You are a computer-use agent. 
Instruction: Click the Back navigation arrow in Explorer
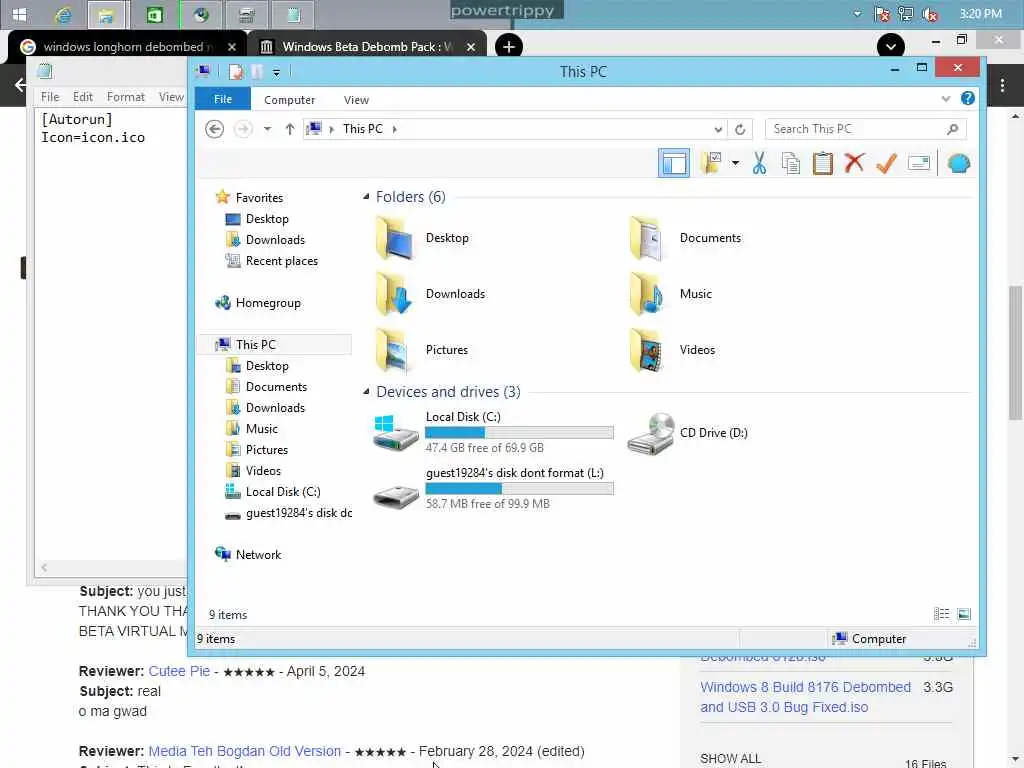click(214, 129)
